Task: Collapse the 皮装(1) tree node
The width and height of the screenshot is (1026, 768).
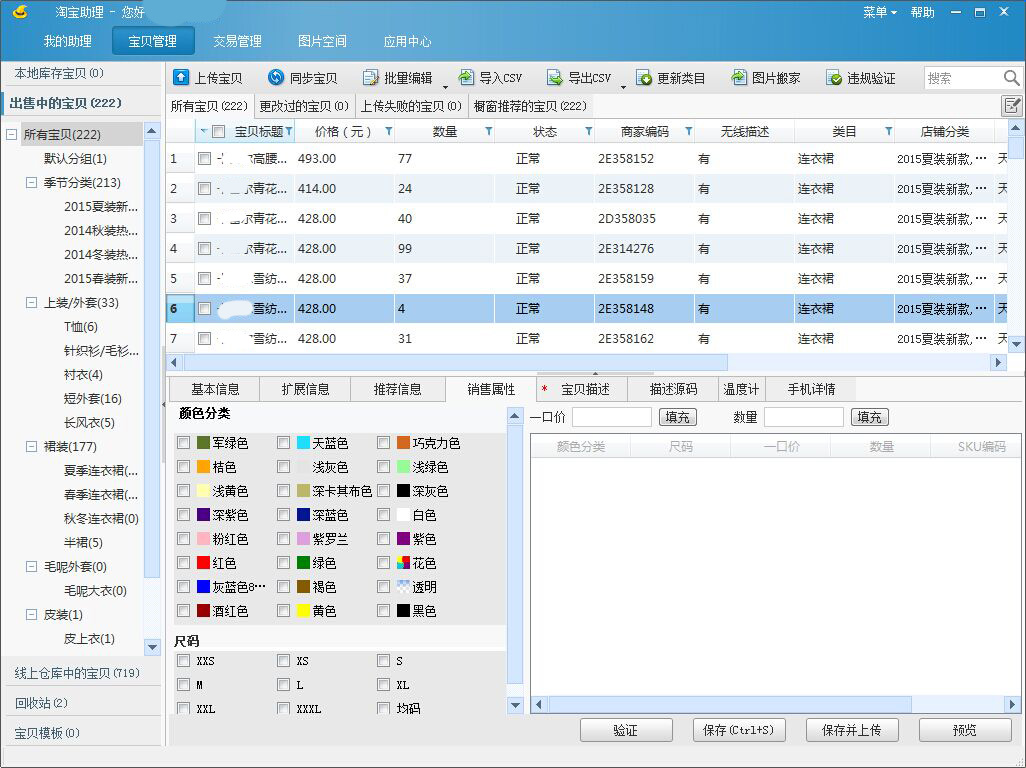Action: point(31,614)
